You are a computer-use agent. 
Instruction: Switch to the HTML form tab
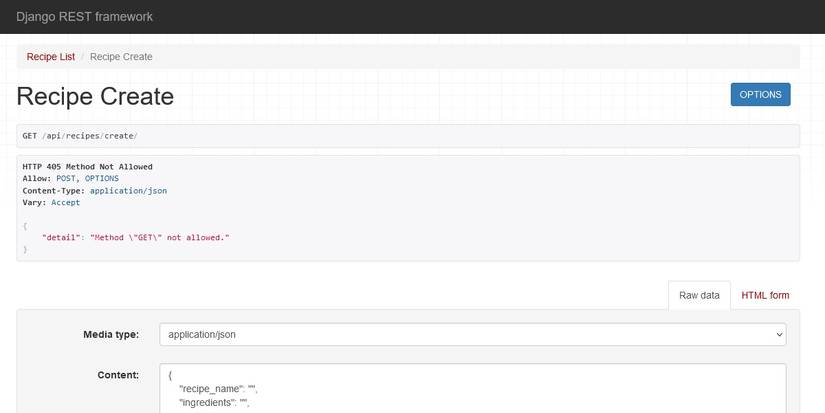pyautogui.click(x=765, y=295)
